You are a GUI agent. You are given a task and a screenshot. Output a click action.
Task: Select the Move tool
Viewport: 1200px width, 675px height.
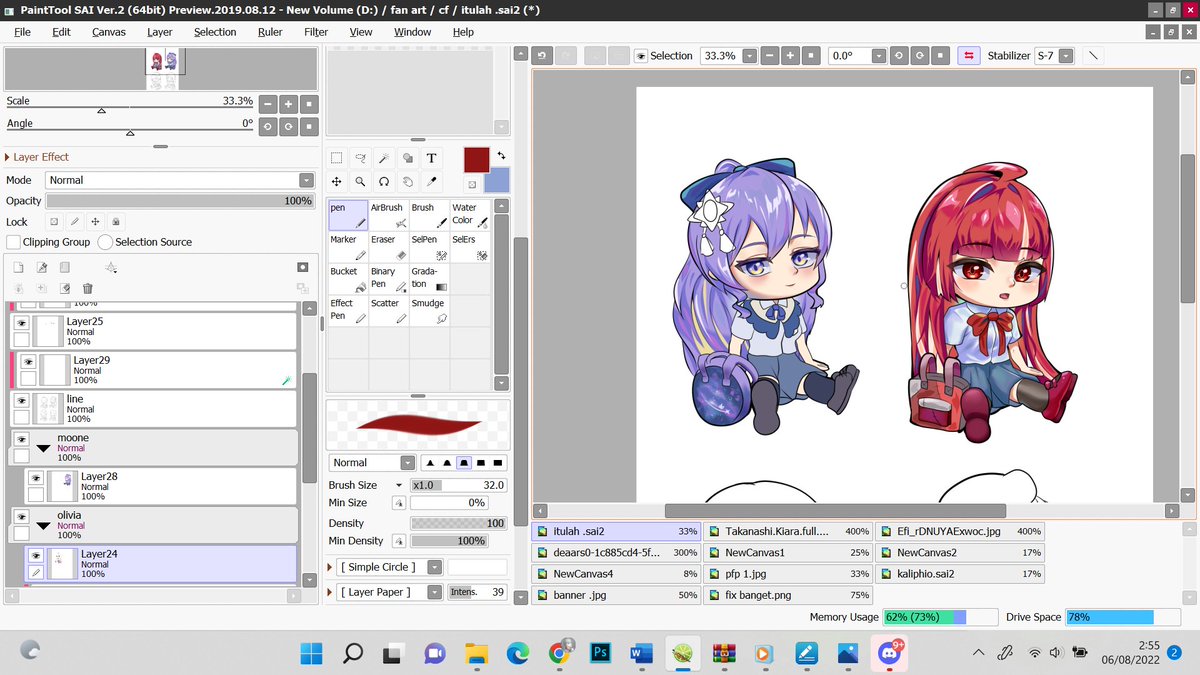(337, 182)
